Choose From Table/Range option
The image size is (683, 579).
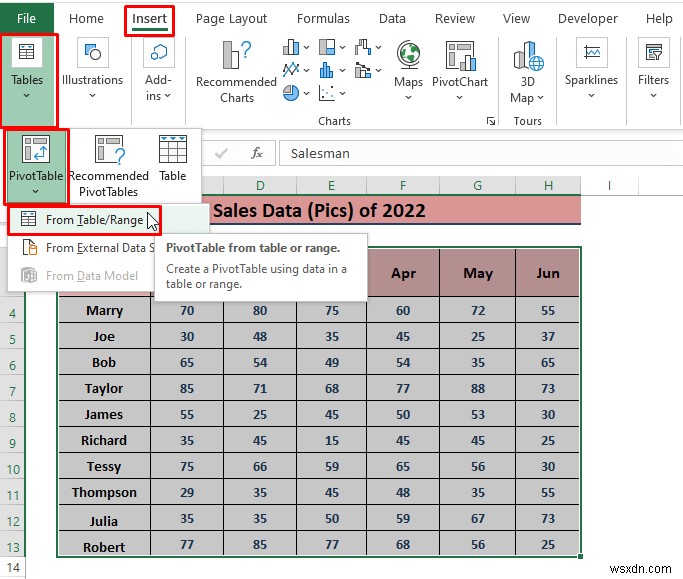85,220
